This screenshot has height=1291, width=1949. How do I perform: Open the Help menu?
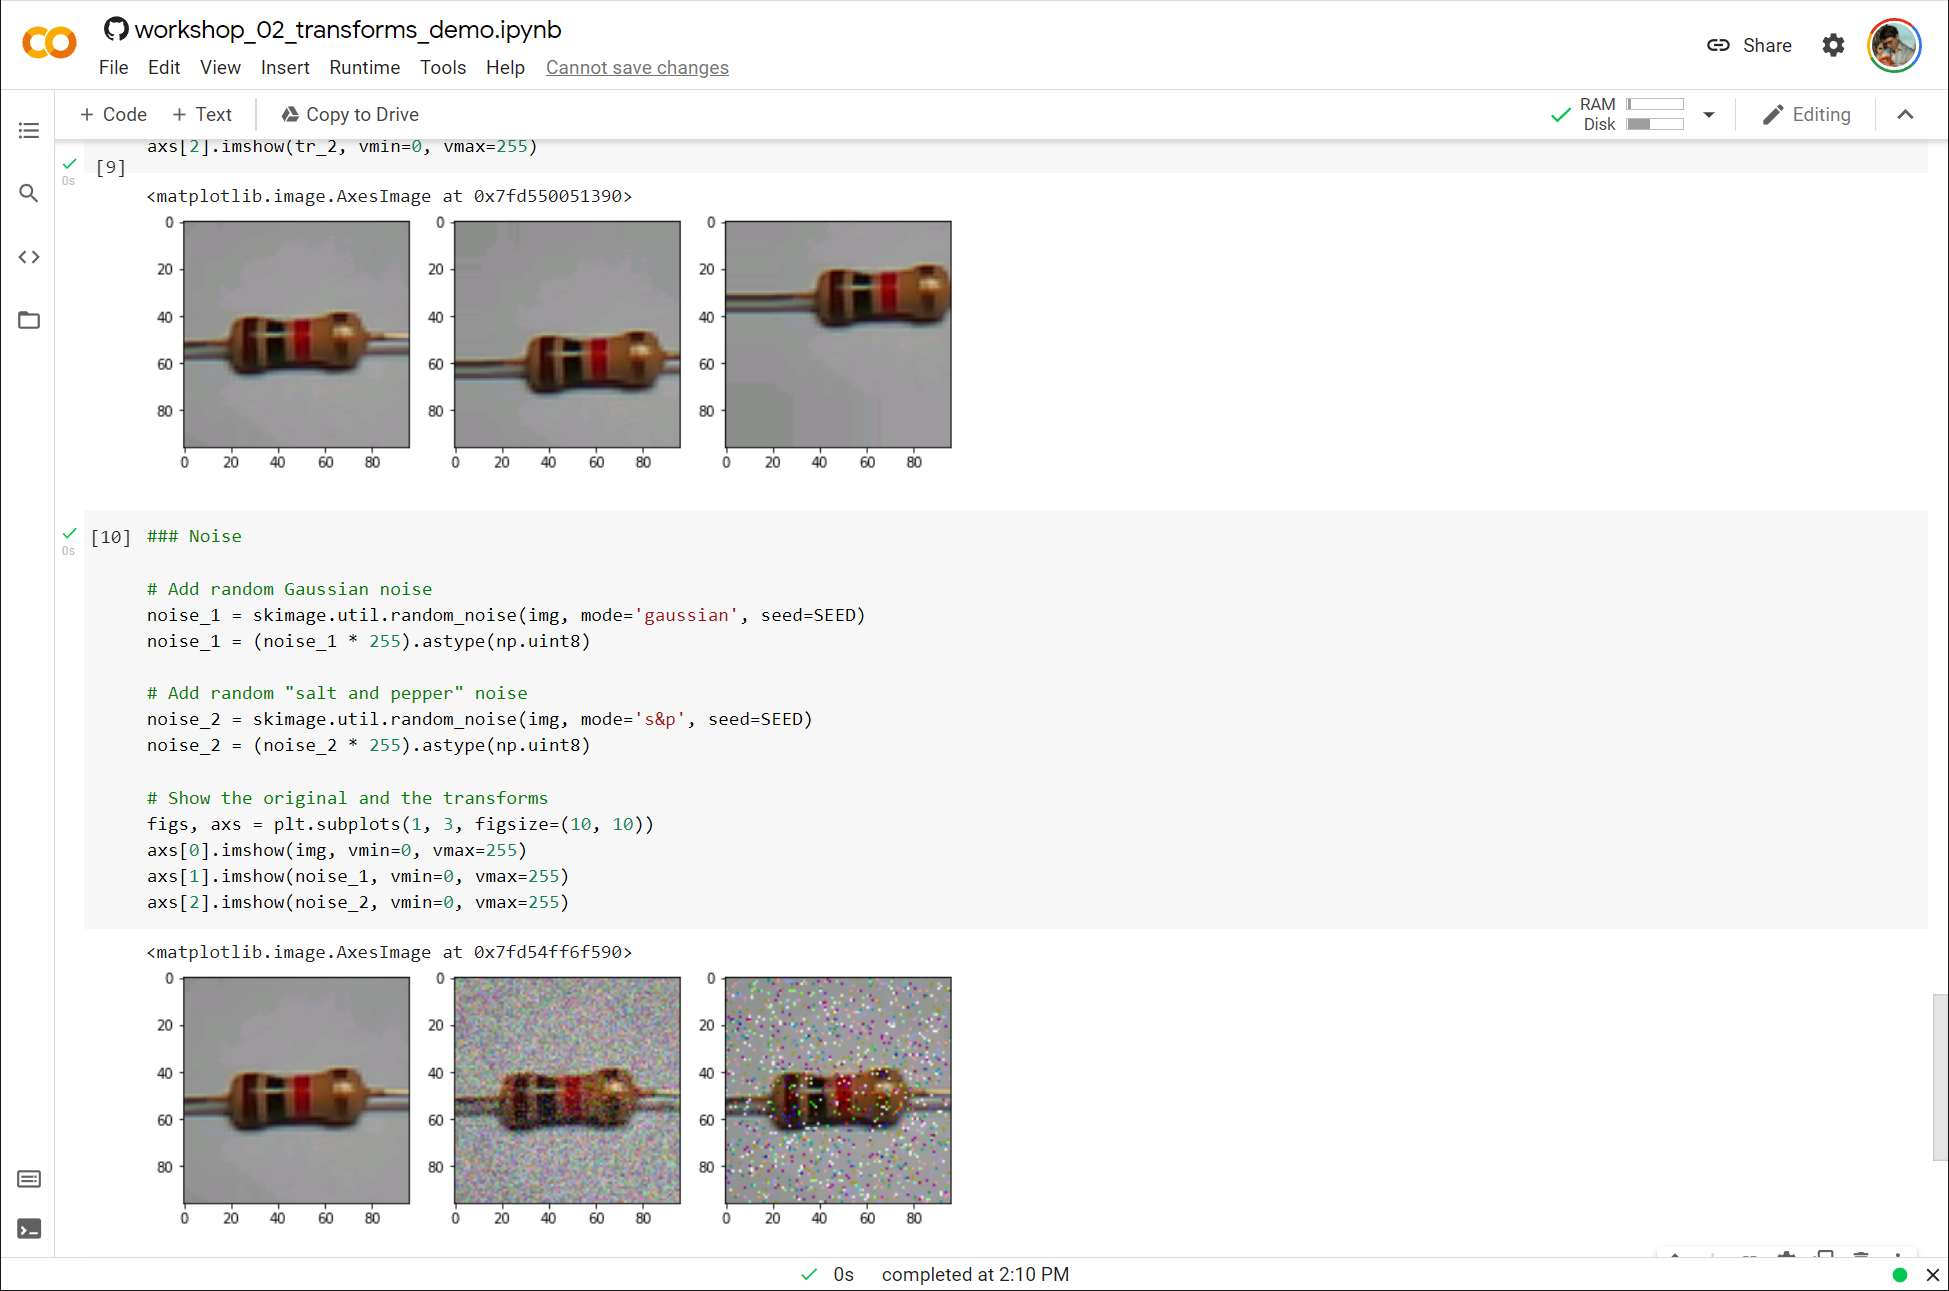[x=505, y=67]
